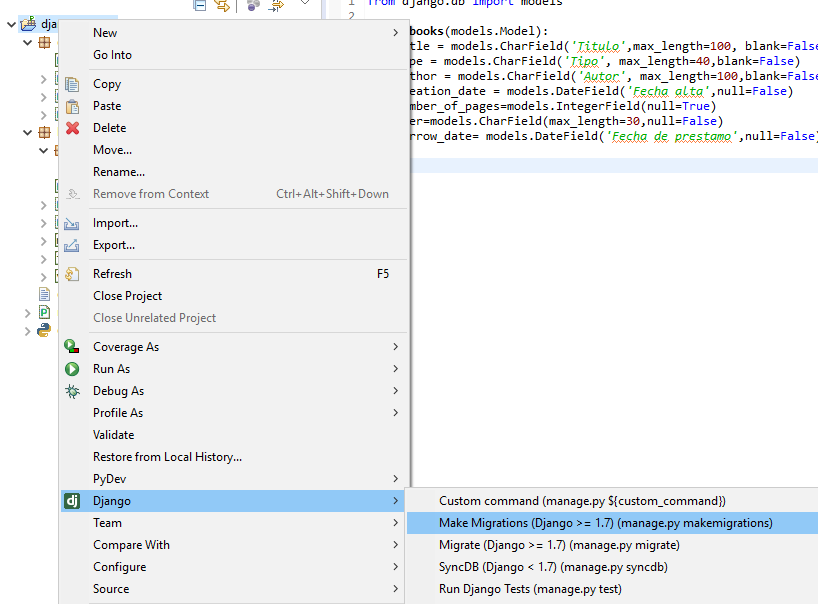
Task: Open Configure submenu
Action: [x=233, y=566]
